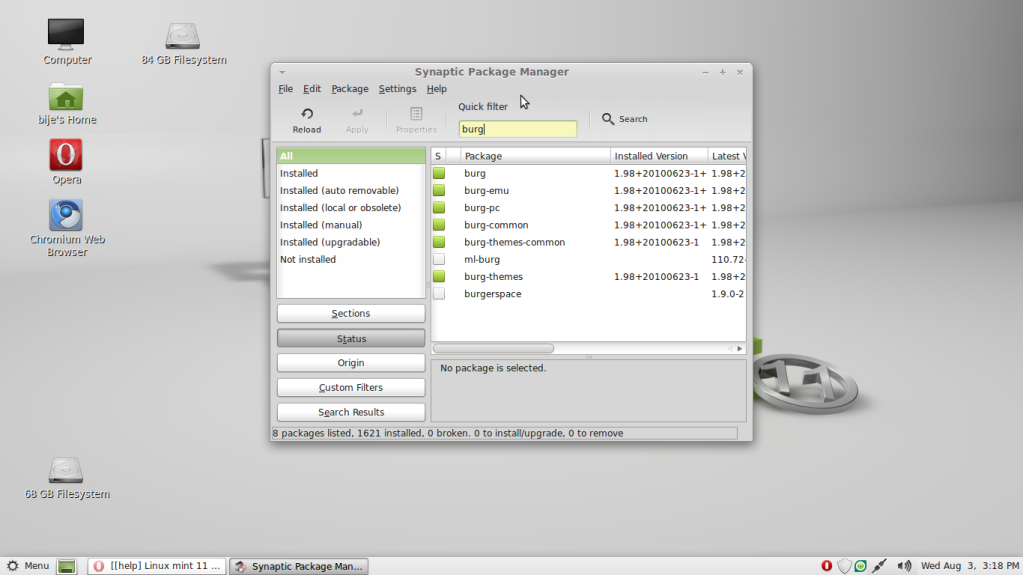Open the Properties toolbar icon

click(416, 114)
